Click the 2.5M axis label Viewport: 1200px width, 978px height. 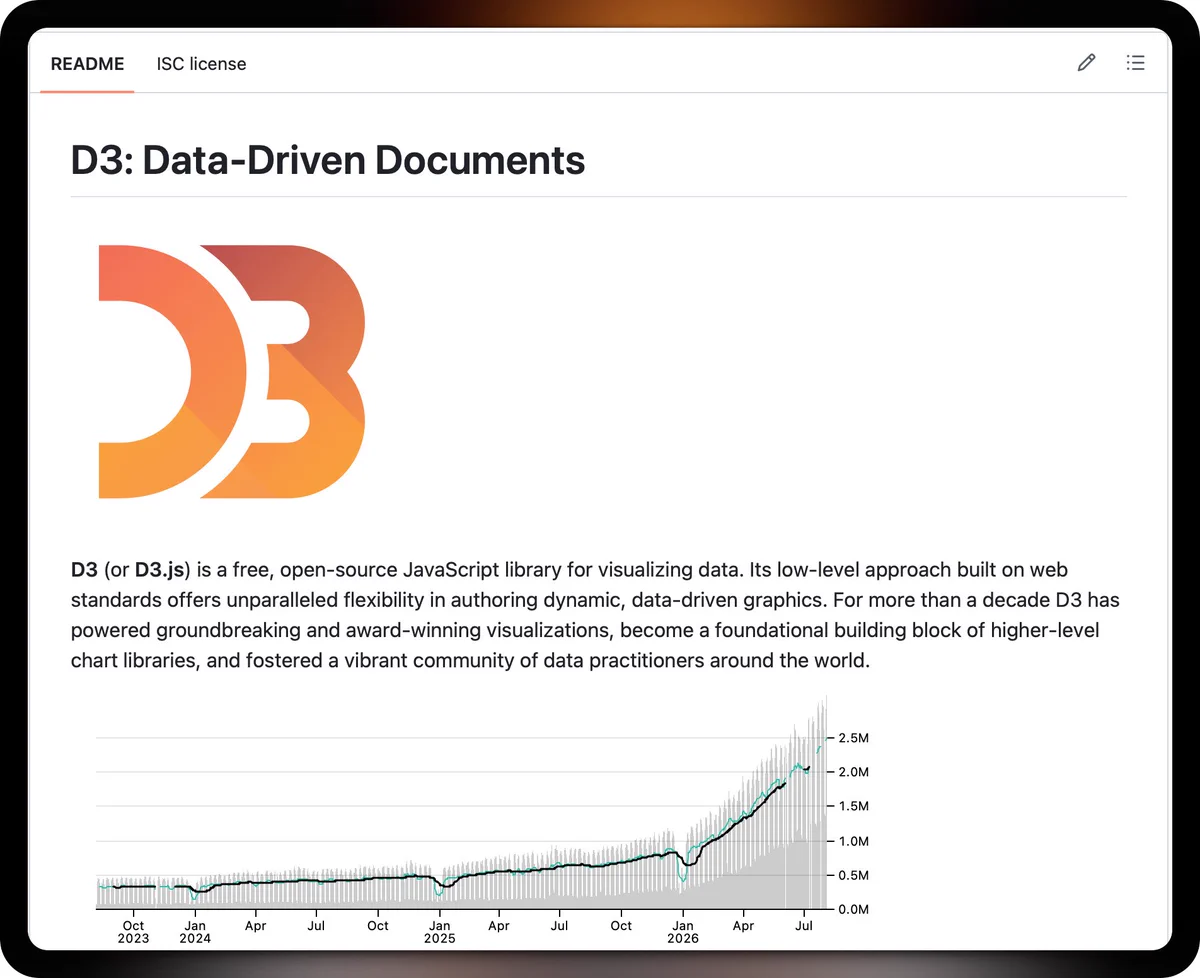tap(853, 738)
